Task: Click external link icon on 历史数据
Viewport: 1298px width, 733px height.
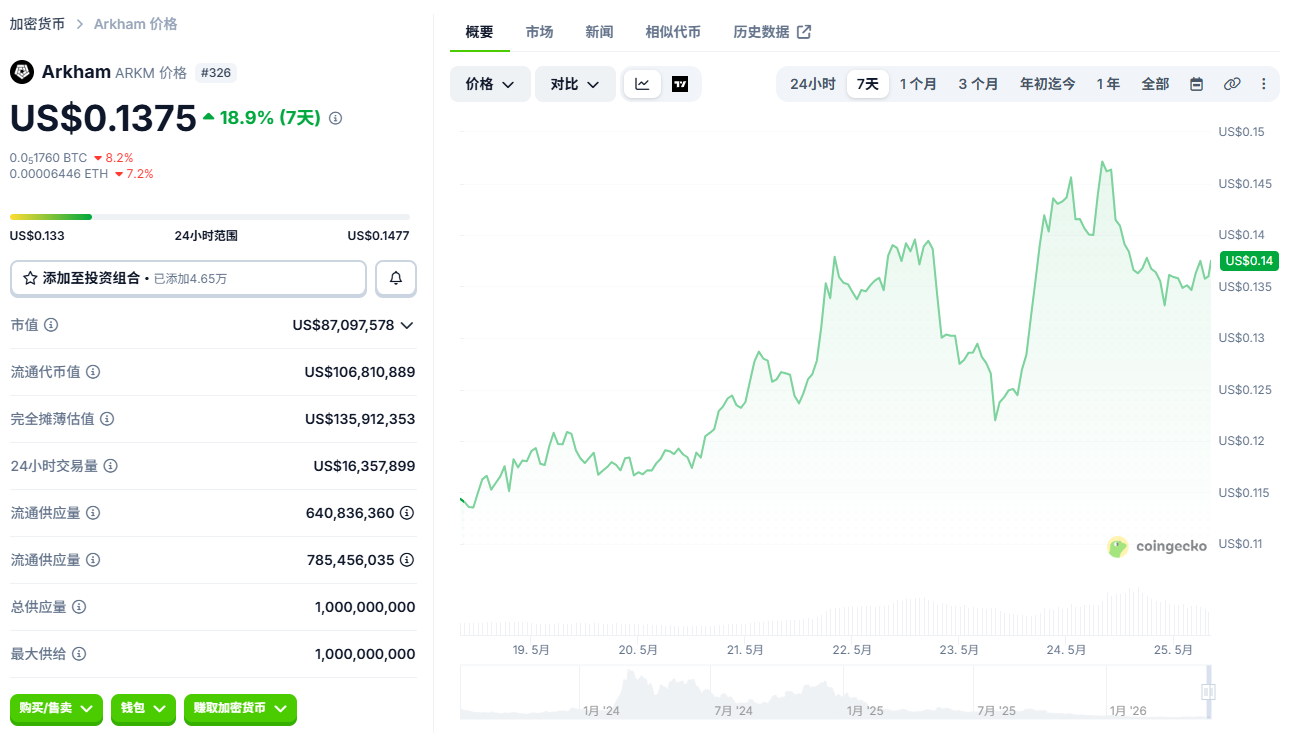Action: tap(804, 32)
